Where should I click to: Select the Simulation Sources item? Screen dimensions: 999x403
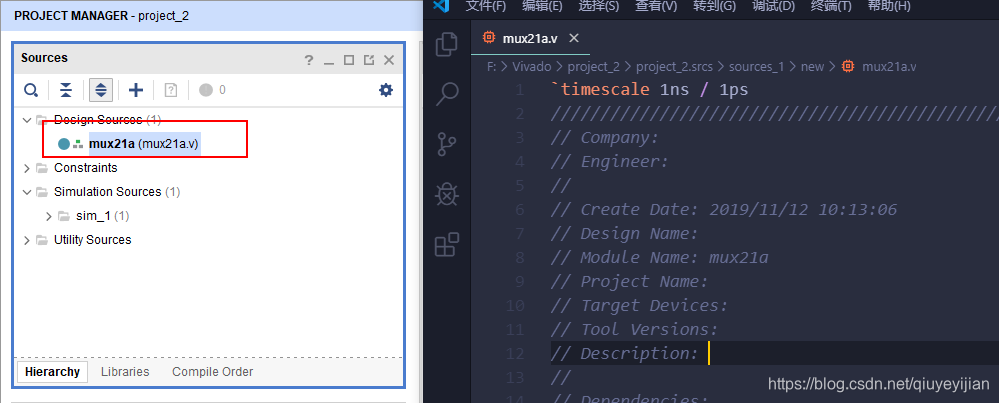point(117,192)
